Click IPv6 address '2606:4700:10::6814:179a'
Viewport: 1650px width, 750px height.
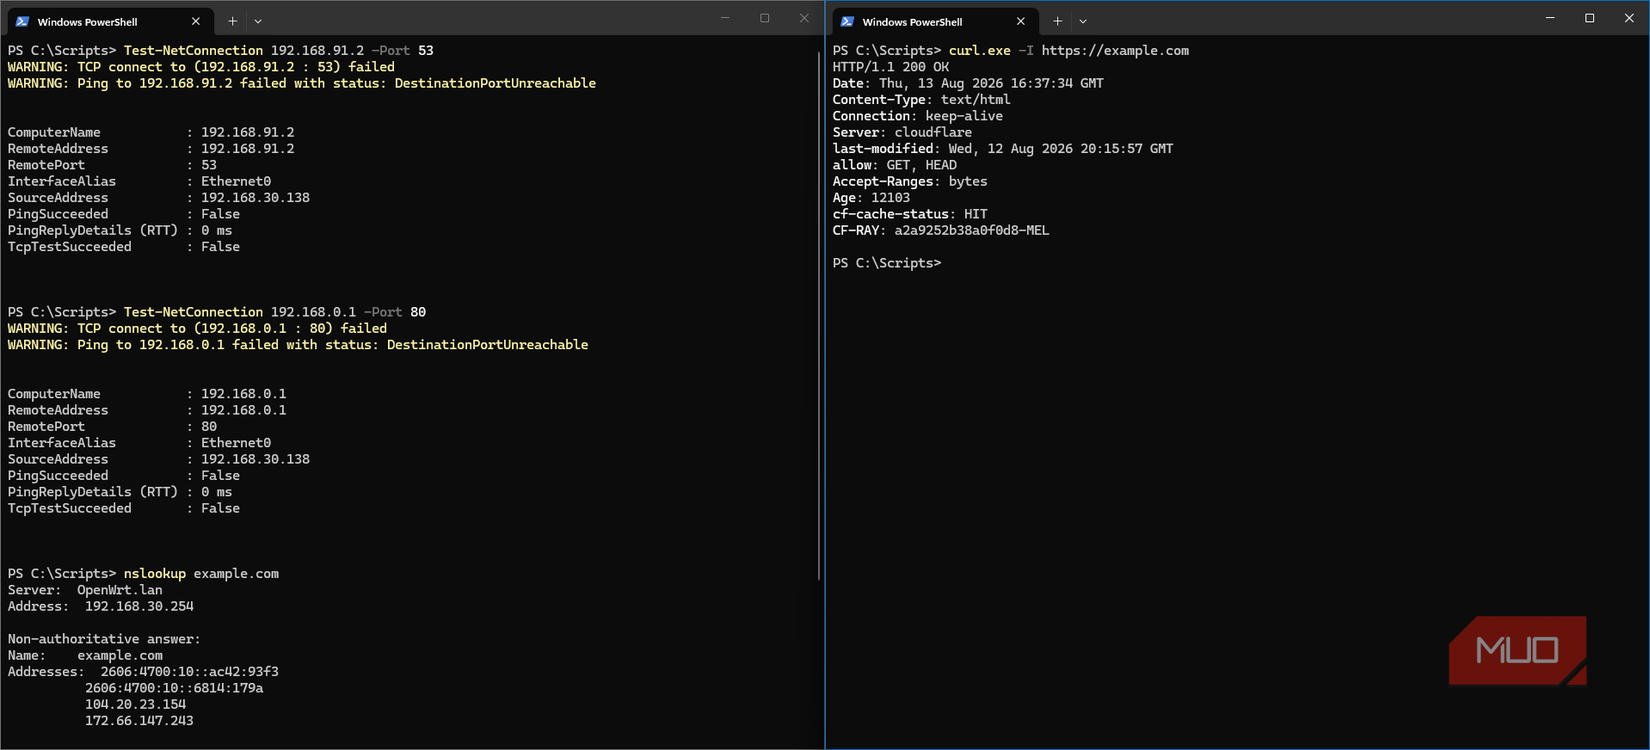[174, 688]
